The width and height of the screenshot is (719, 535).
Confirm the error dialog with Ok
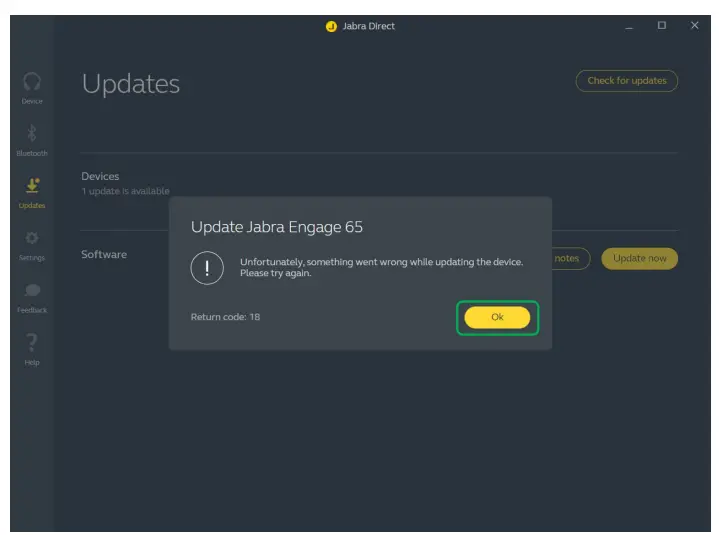point(497,317)
